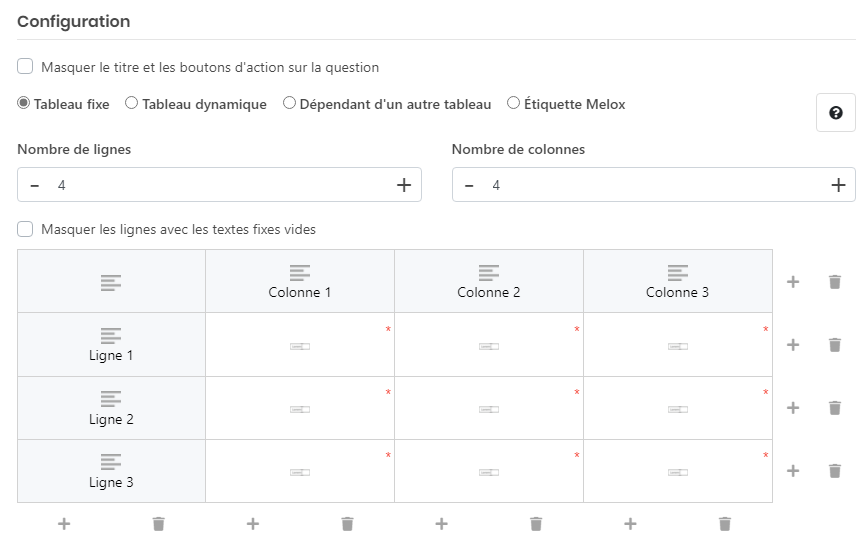Select the 'Étiquette Melox' radio option

[x=514, y=103]
